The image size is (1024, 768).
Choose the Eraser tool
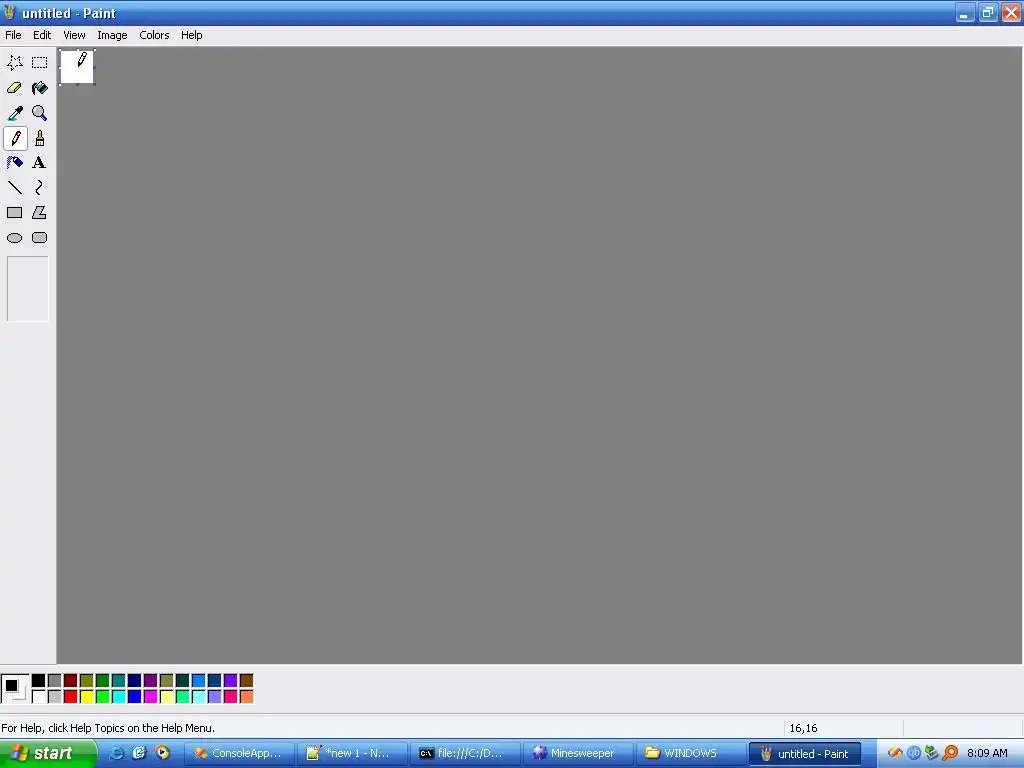click(14, 88)
